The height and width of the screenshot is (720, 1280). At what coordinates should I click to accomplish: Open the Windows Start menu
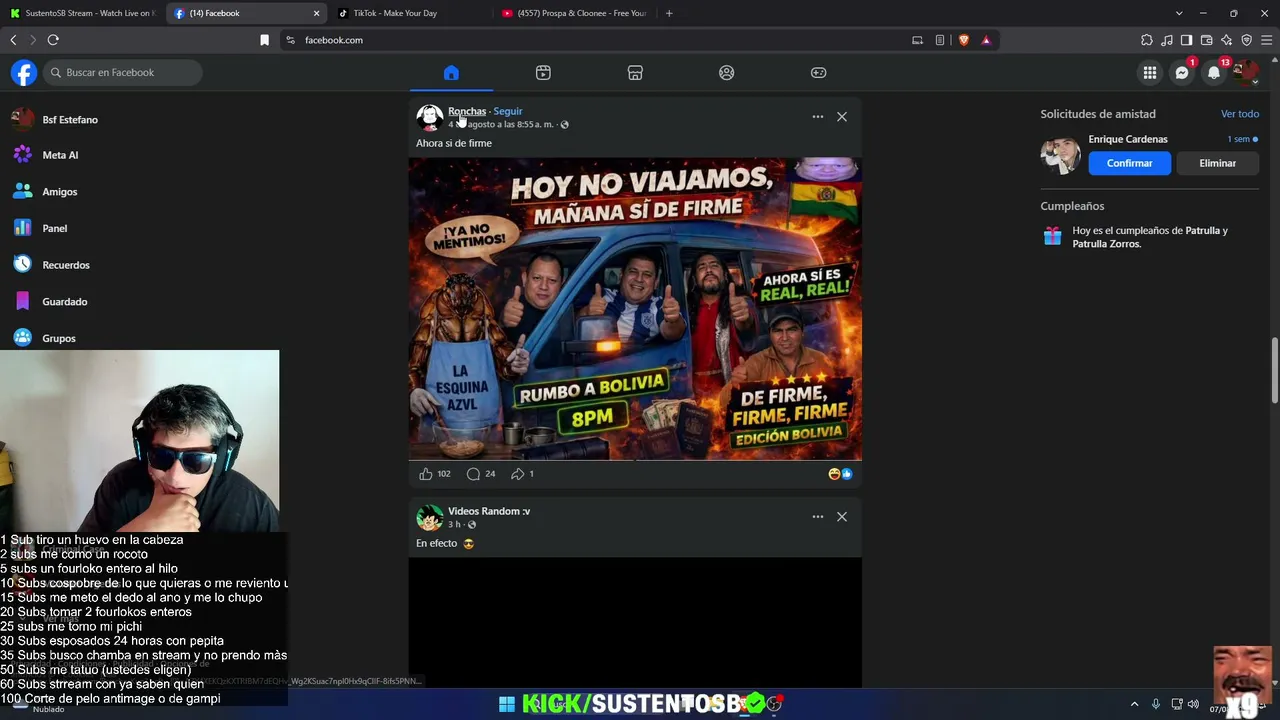click(x=507, y=704)
